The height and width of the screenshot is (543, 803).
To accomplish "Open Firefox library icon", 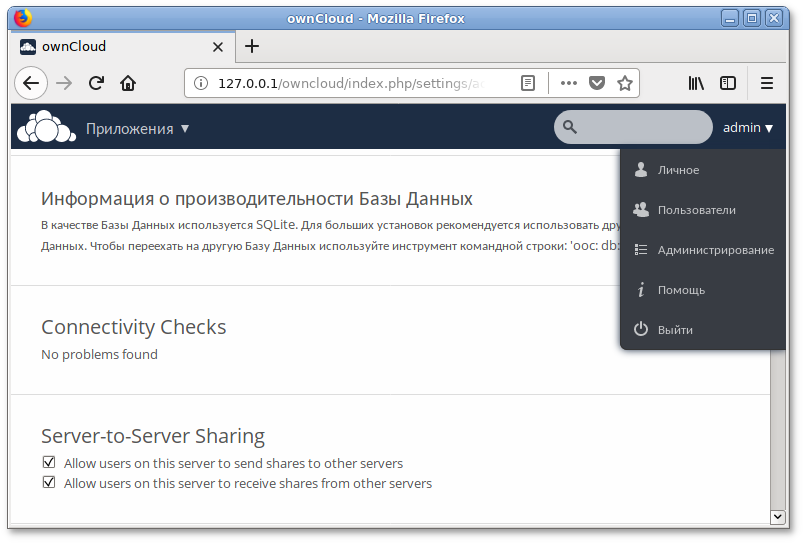I will (x=696, y=83).
